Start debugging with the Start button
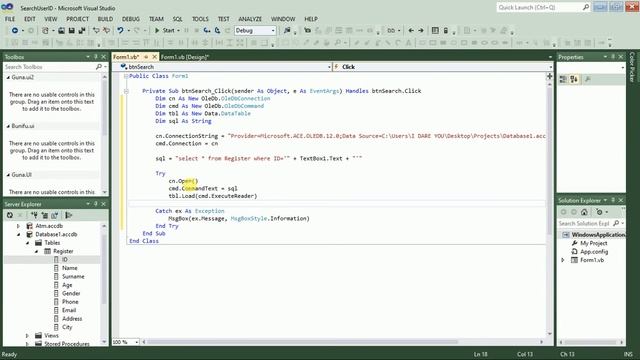 (x=165, y=31)
